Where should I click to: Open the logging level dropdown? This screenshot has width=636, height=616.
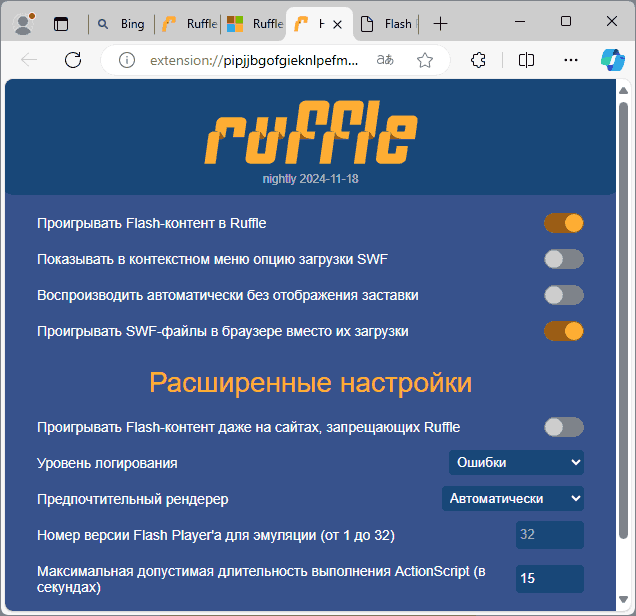click(x=516, y=462)
